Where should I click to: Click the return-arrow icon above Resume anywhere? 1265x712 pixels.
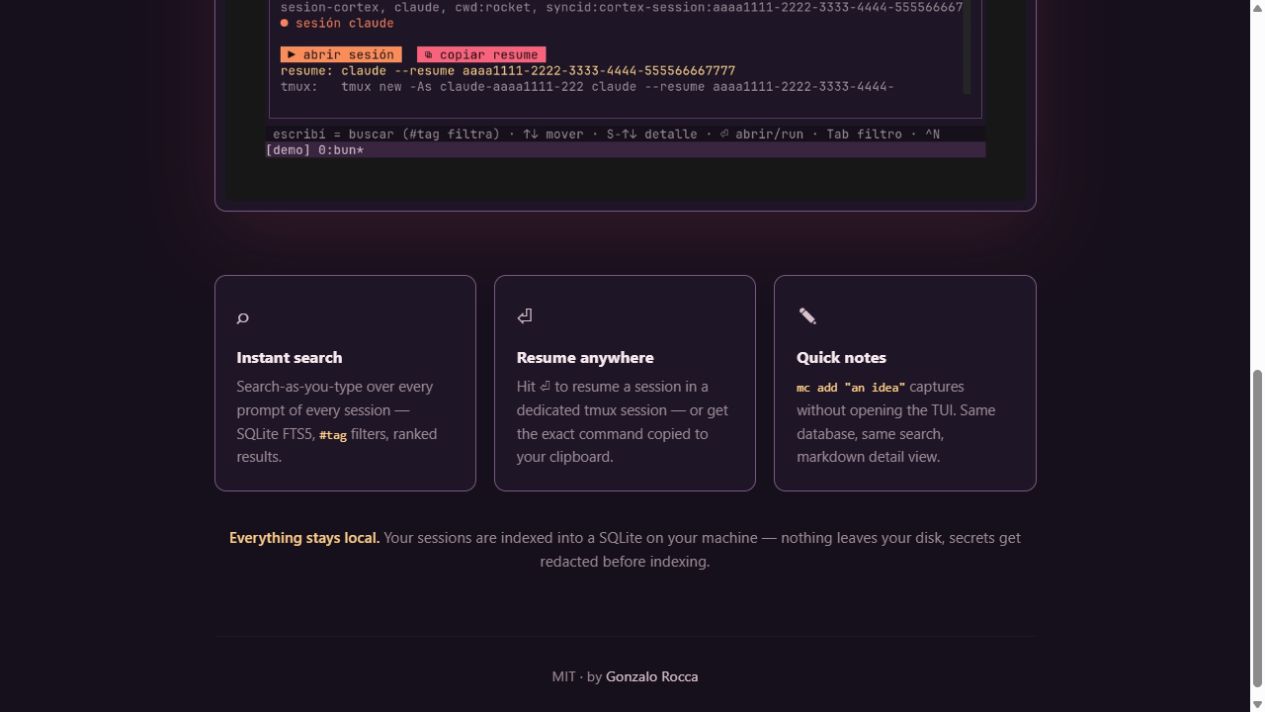click(524, 316)
